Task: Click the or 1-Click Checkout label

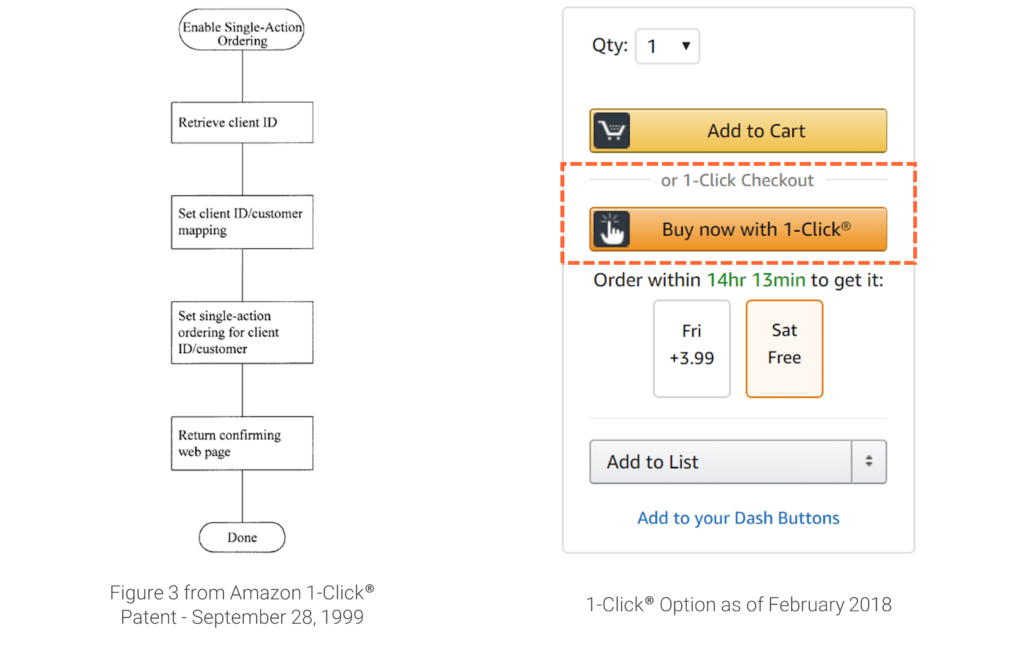Action: pyautogui.click(x=737, y=180)
